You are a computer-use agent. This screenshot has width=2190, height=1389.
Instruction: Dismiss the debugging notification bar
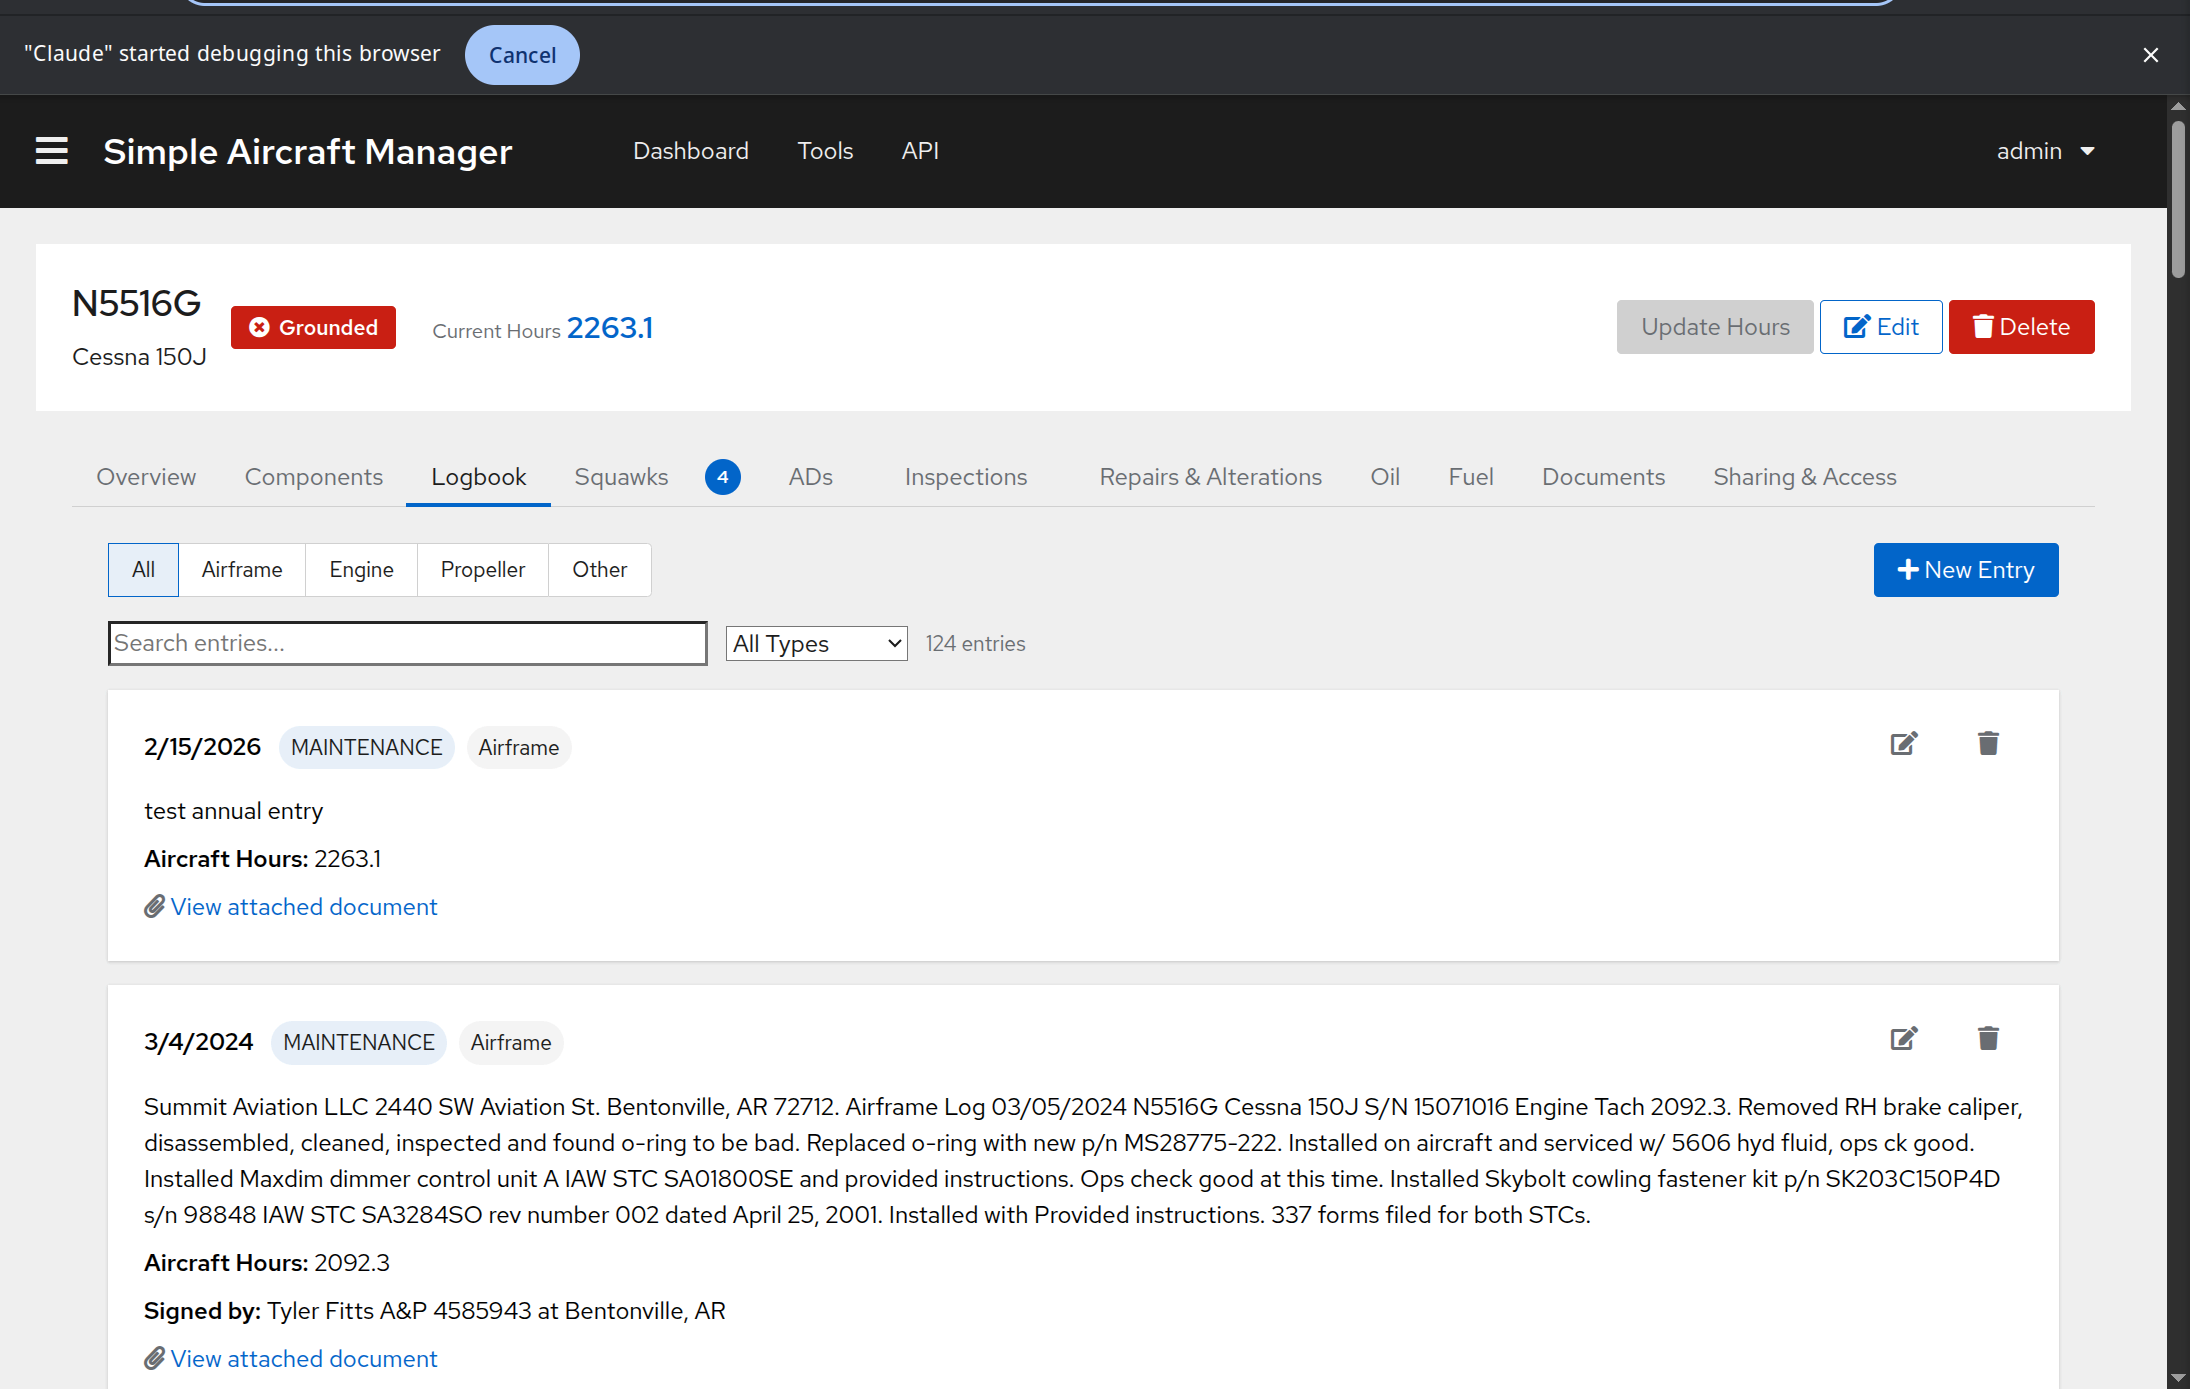[x=2150, y=55]
